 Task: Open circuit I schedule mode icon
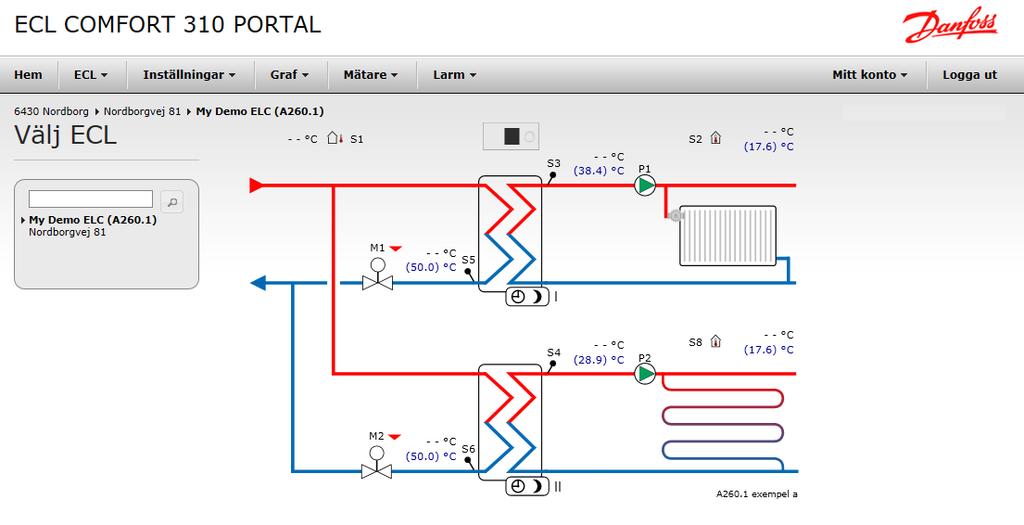tap(527, 297)
